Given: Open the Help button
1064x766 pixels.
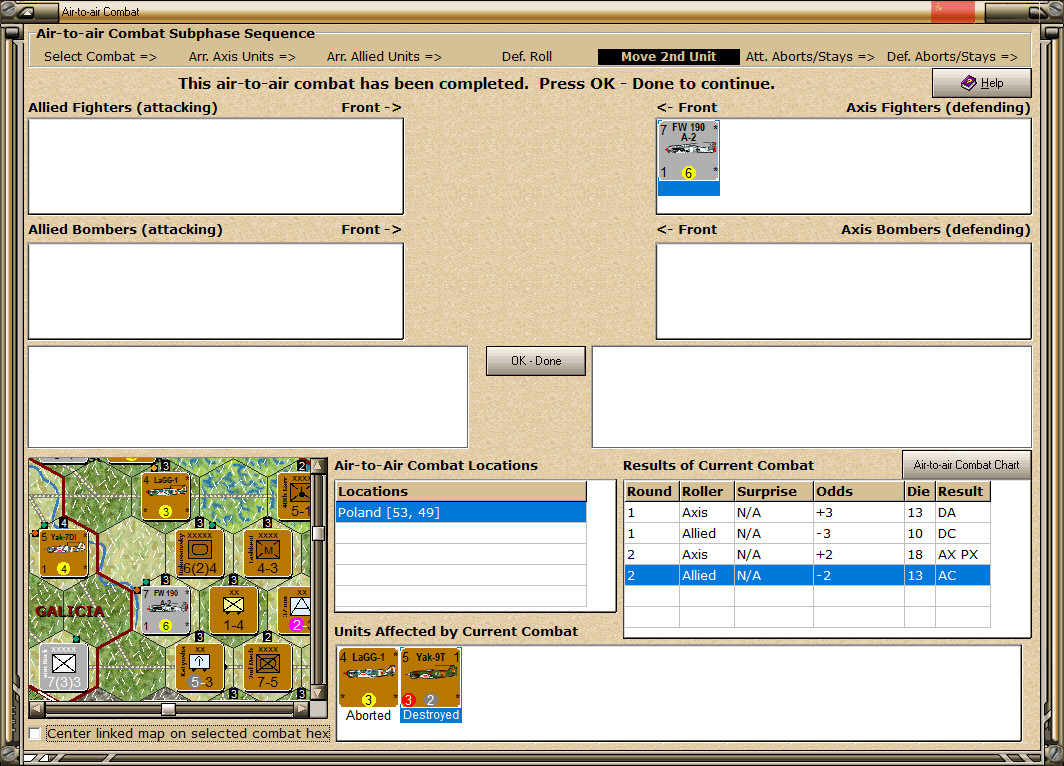Looking at the screenshot, I should click(x=982, y=83).
